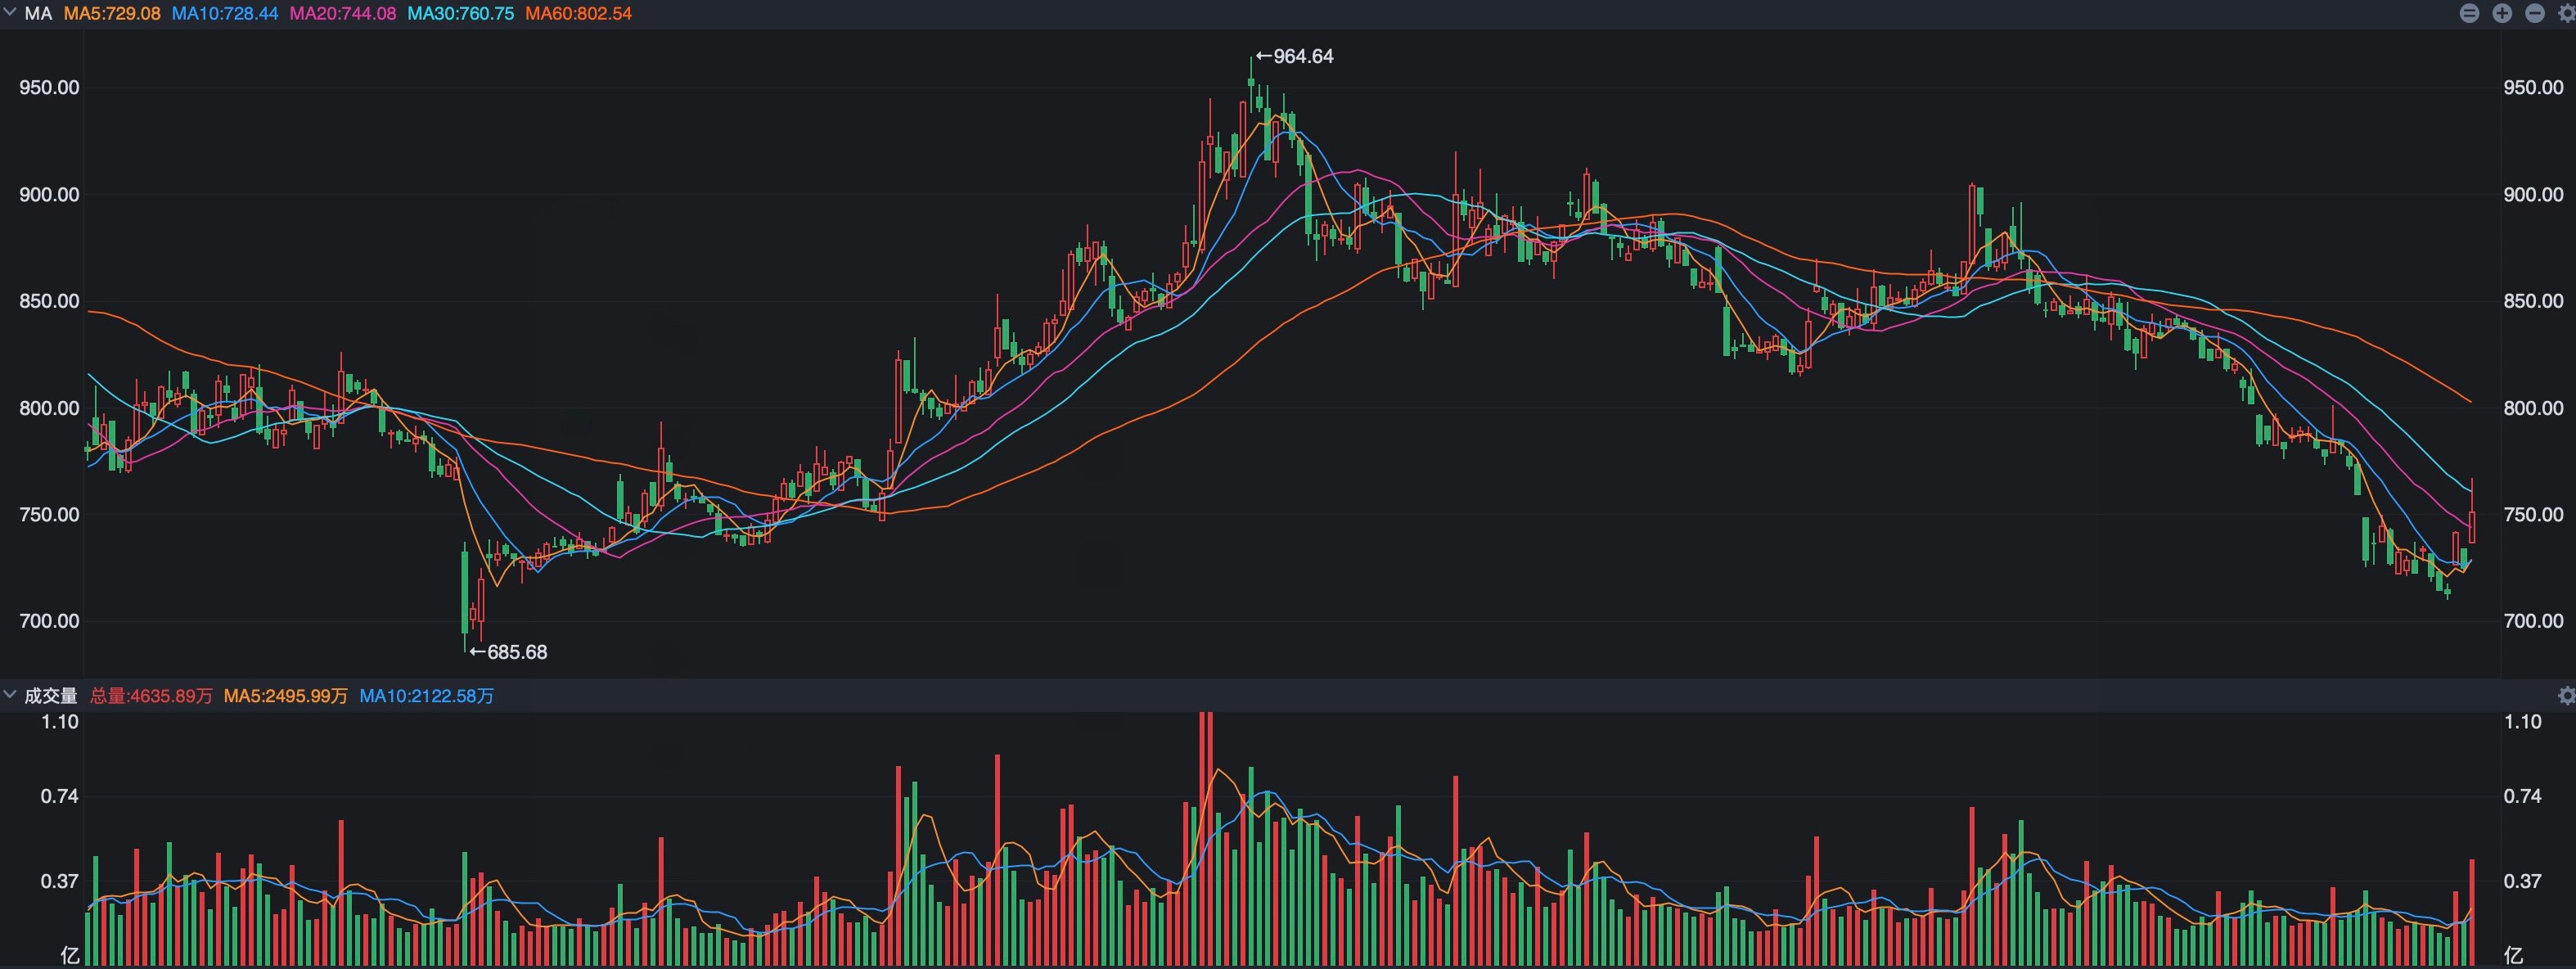Image resolution: width=2576 pixels, height=969 pixels.
Task: Click the MA10:728.44 legend value
Action: pyautogui.click(x=225, y=14)
